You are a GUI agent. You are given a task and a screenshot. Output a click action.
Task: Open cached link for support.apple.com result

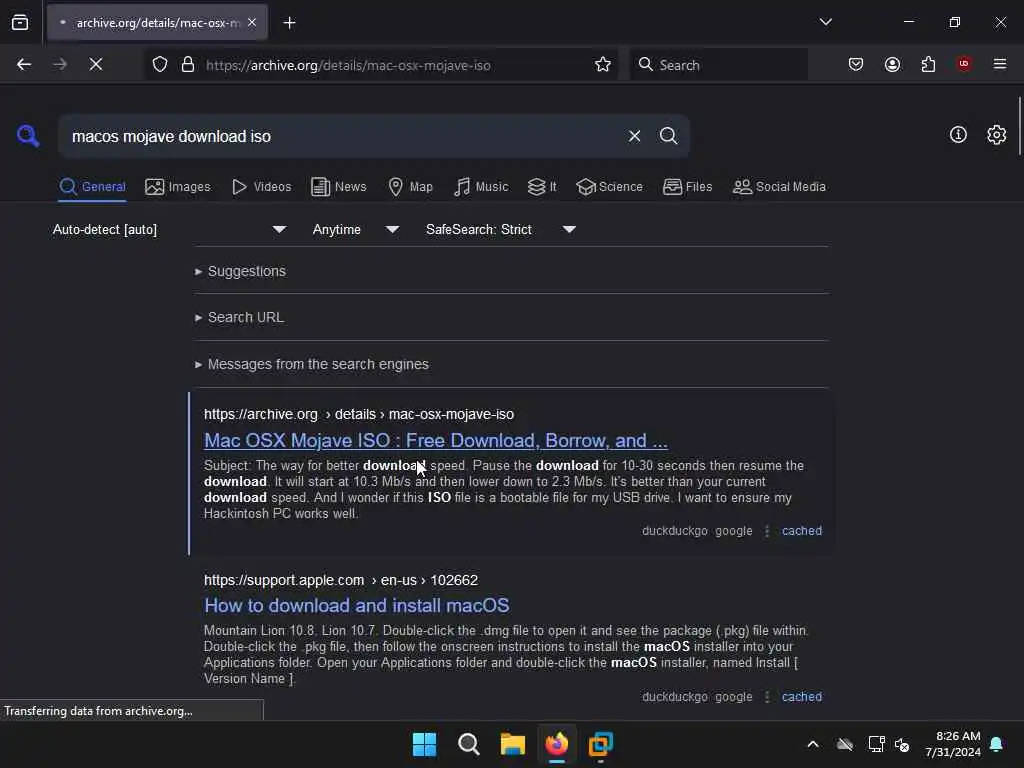tap(802, 697)
